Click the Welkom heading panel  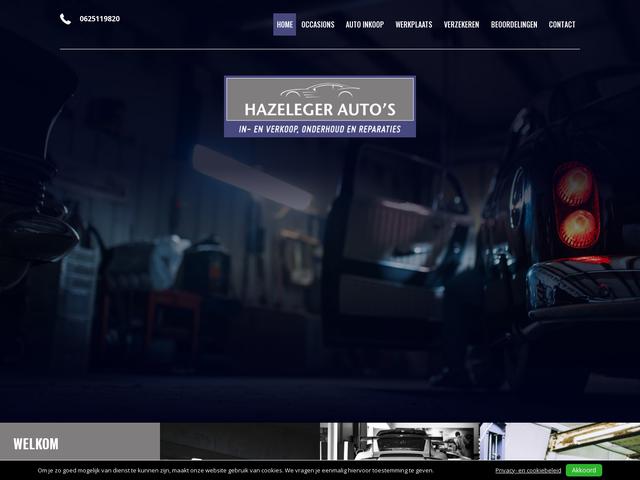80,443
